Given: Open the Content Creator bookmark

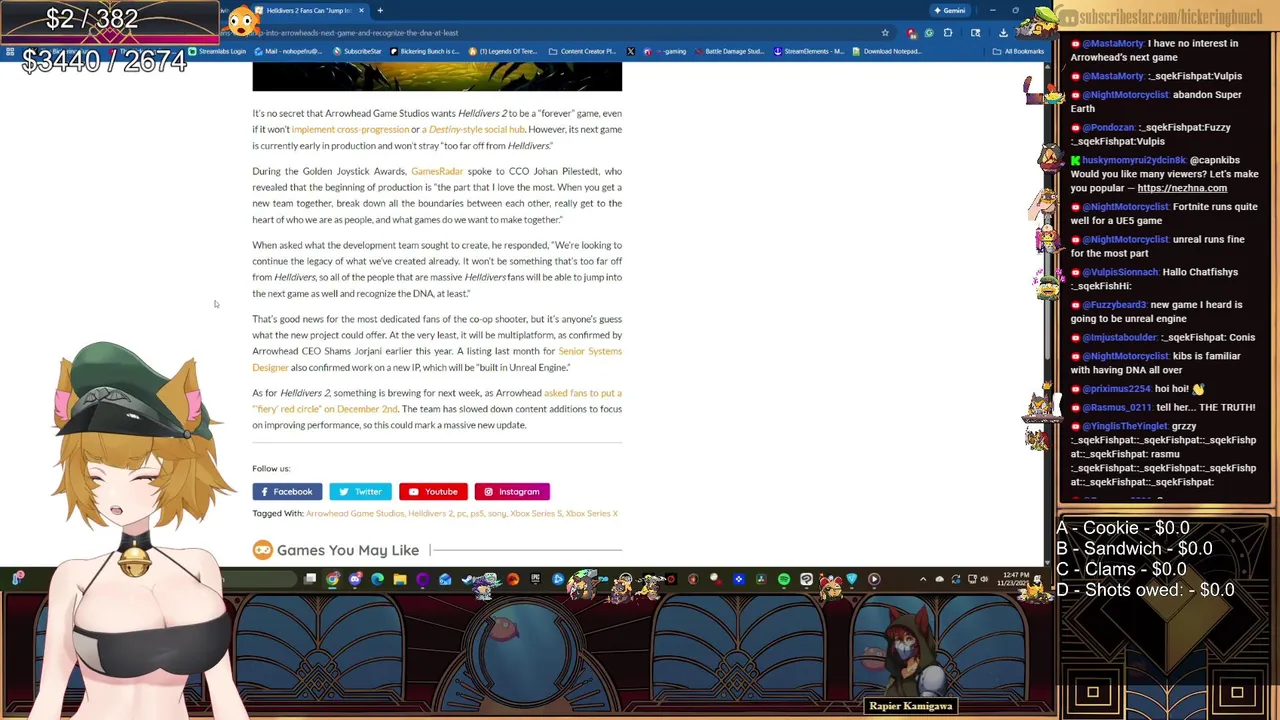Looking at the screenshot, I should click(x=583, y=51).
